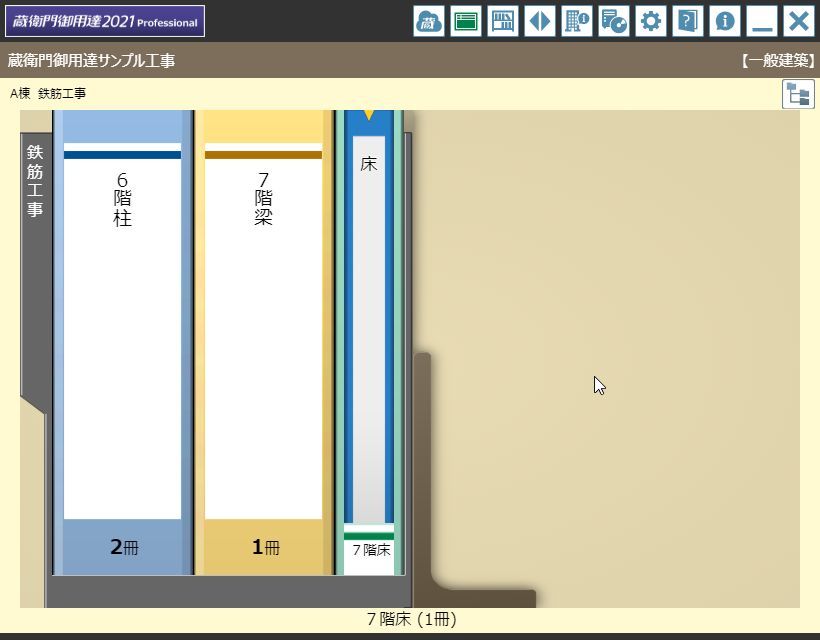
Task: Click the 7階床 label on binder bottom
Action: [370, 550]
